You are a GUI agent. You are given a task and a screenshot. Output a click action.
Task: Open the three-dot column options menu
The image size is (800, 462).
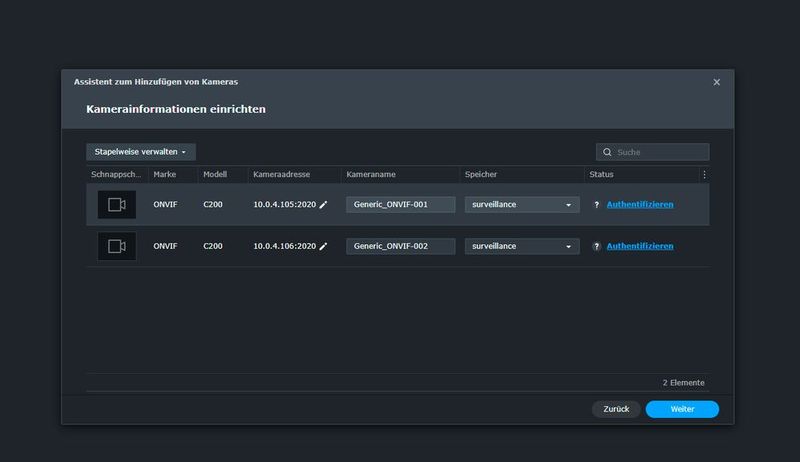704,174
